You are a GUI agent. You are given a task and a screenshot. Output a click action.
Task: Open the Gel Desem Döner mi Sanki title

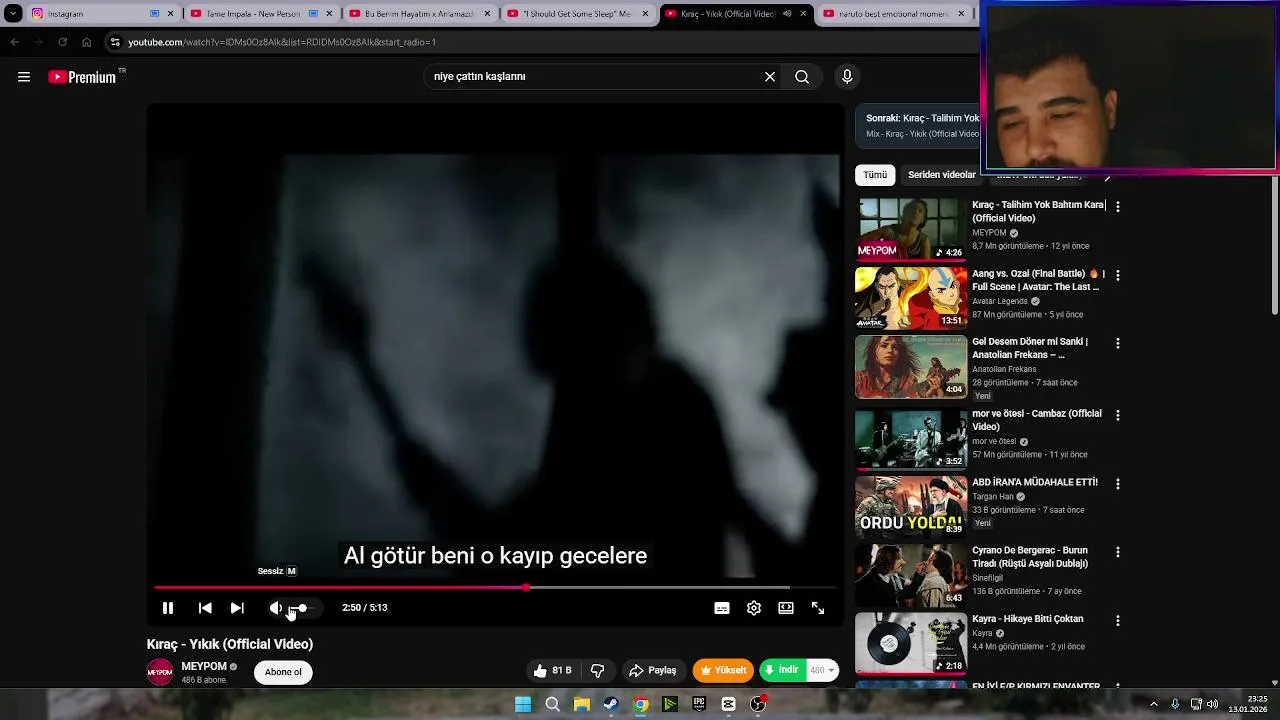(x=1030, y=348)
